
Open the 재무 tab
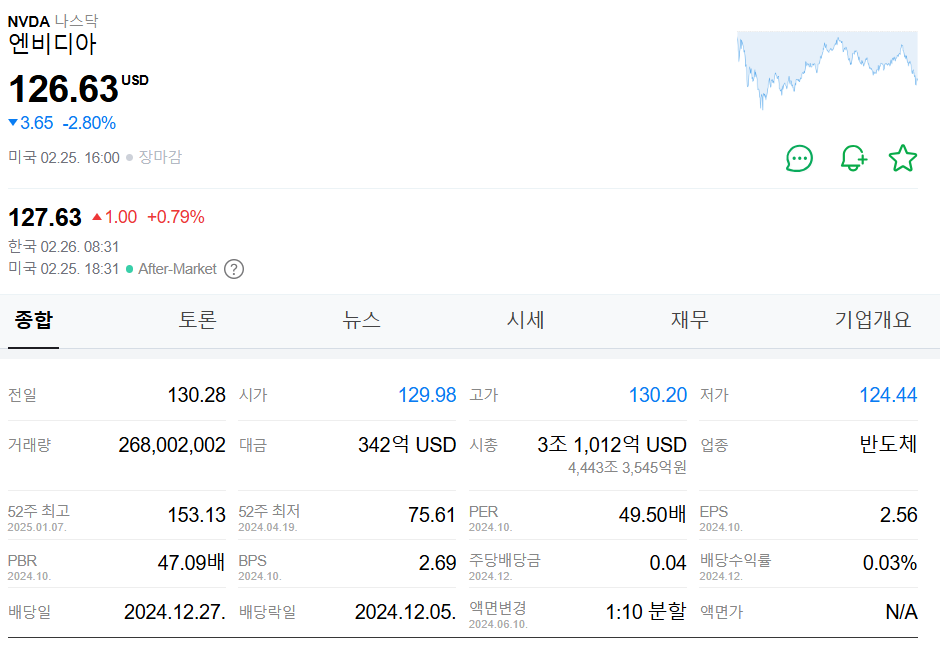(x=689, y=320)
